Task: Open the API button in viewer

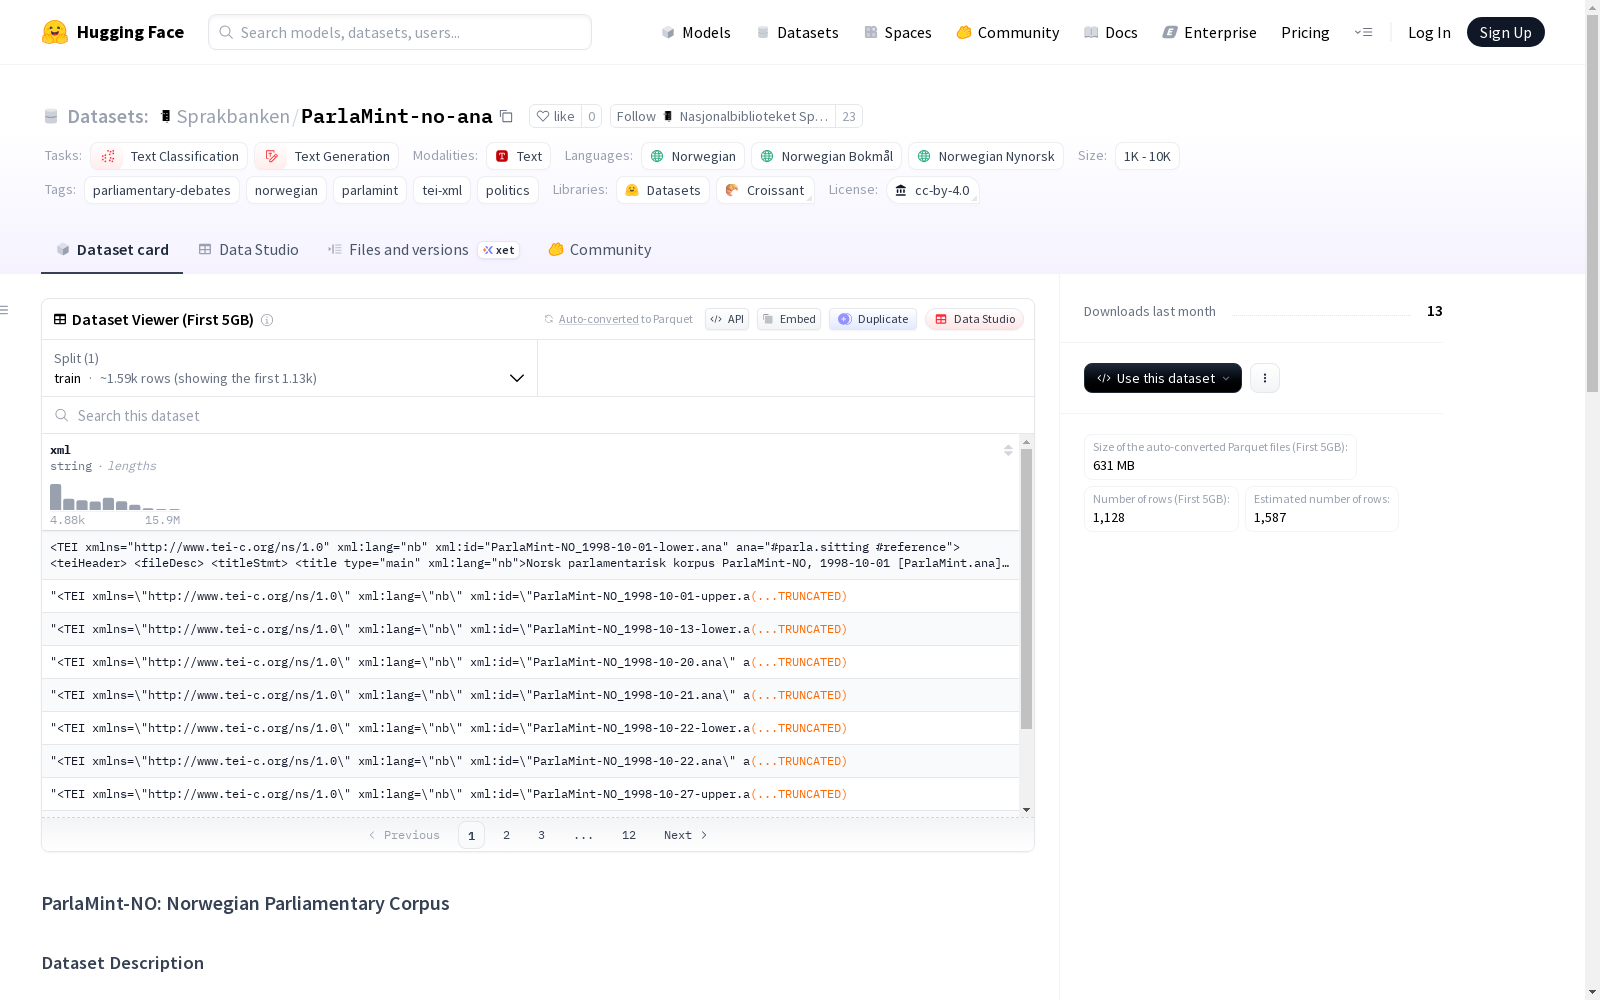Action: 727,319
